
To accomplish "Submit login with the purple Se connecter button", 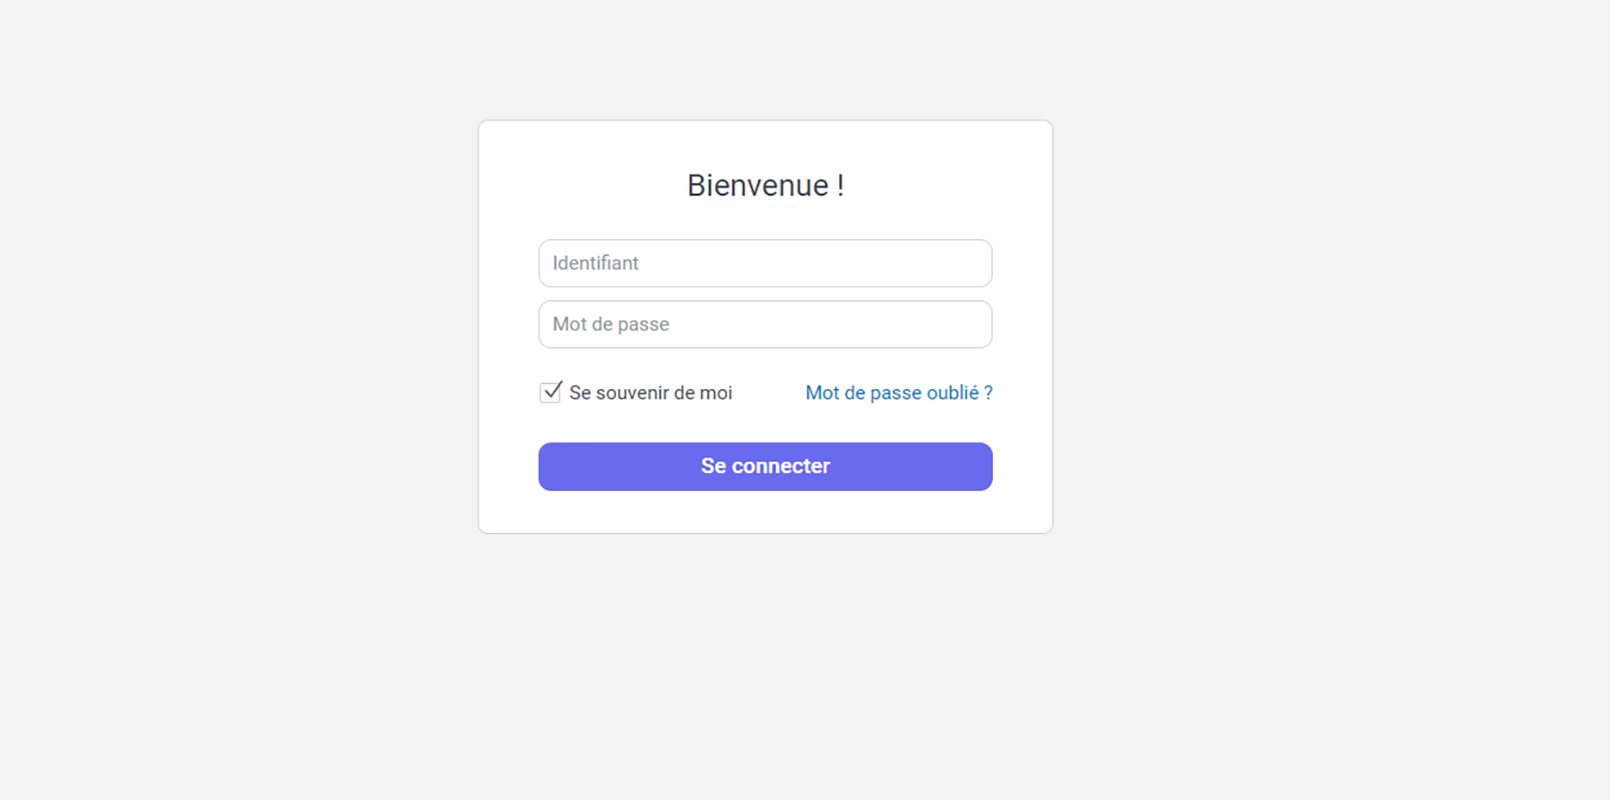I will click(765, 467).
